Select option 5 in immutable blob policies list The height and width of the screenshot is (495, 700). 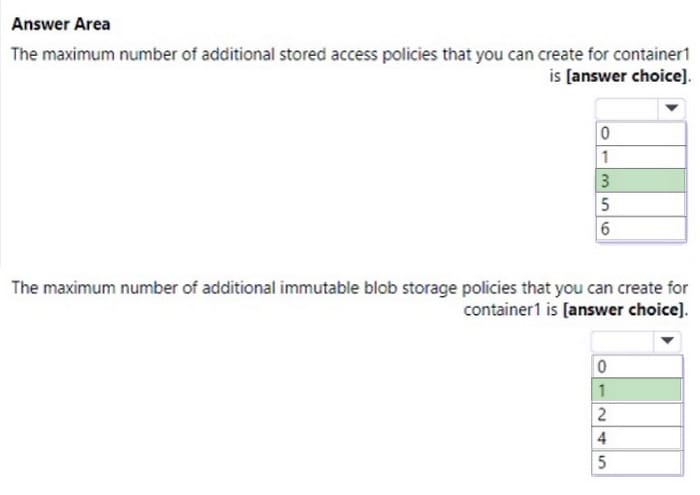637,462
